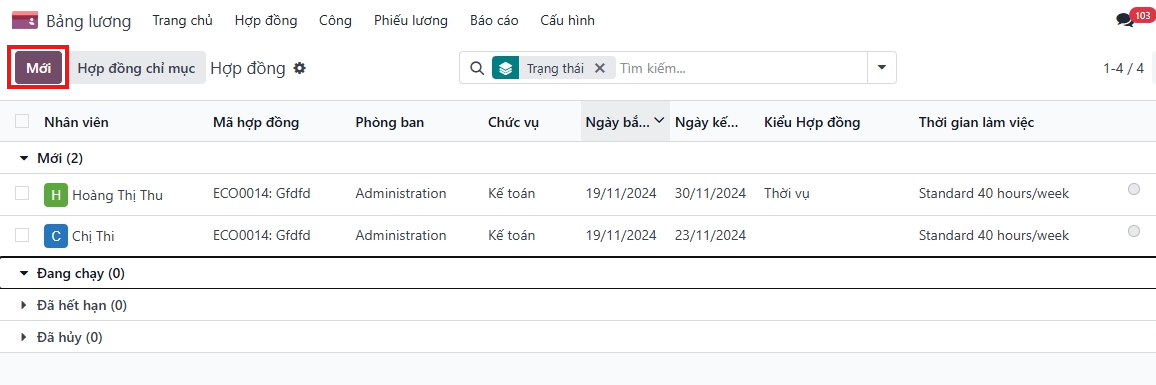This screenshot has height=385, width=1156.
Task: Click the gear icon next to Hợp đồng
Action: tap(299, 68)
